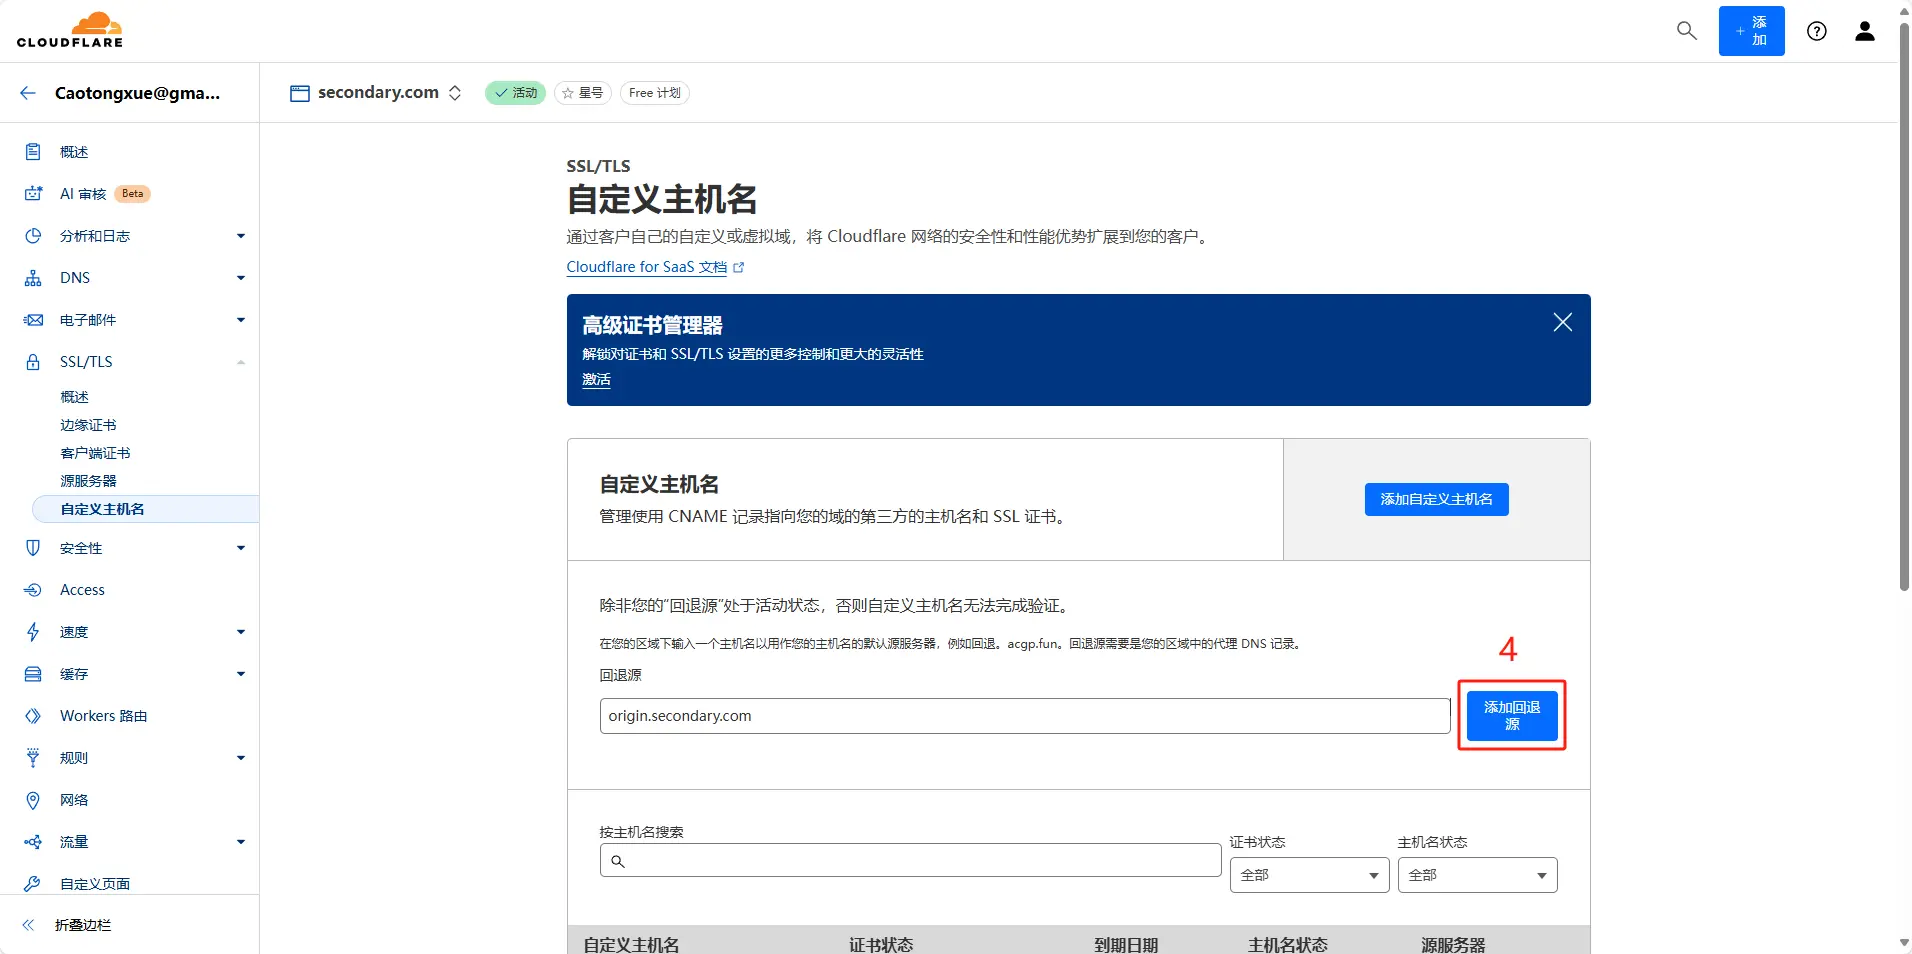1912x954 pixels.
Task: Expand the 速度 menu arrow
Action: [x=241, y=632]
